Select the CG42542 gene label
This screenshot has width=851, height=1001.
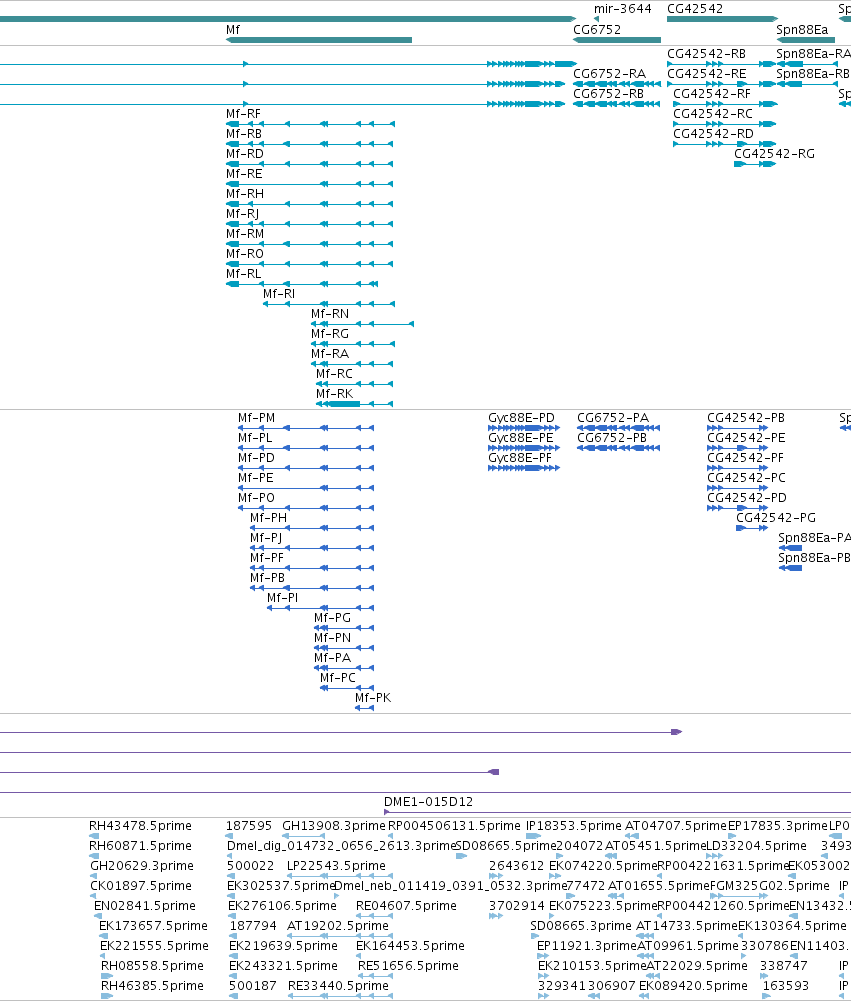(695, 9)
